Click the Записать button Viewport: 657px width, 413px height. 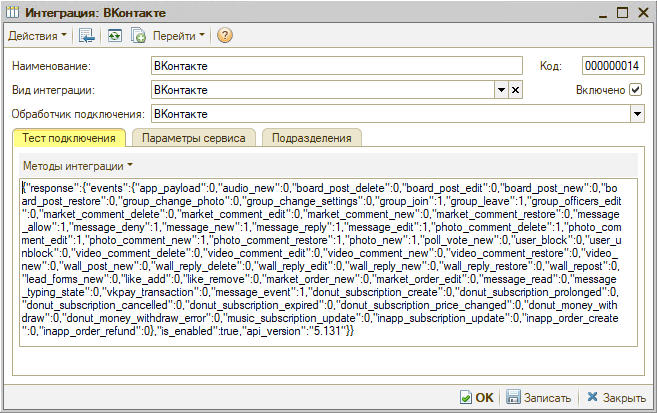[x=539, y=398]
